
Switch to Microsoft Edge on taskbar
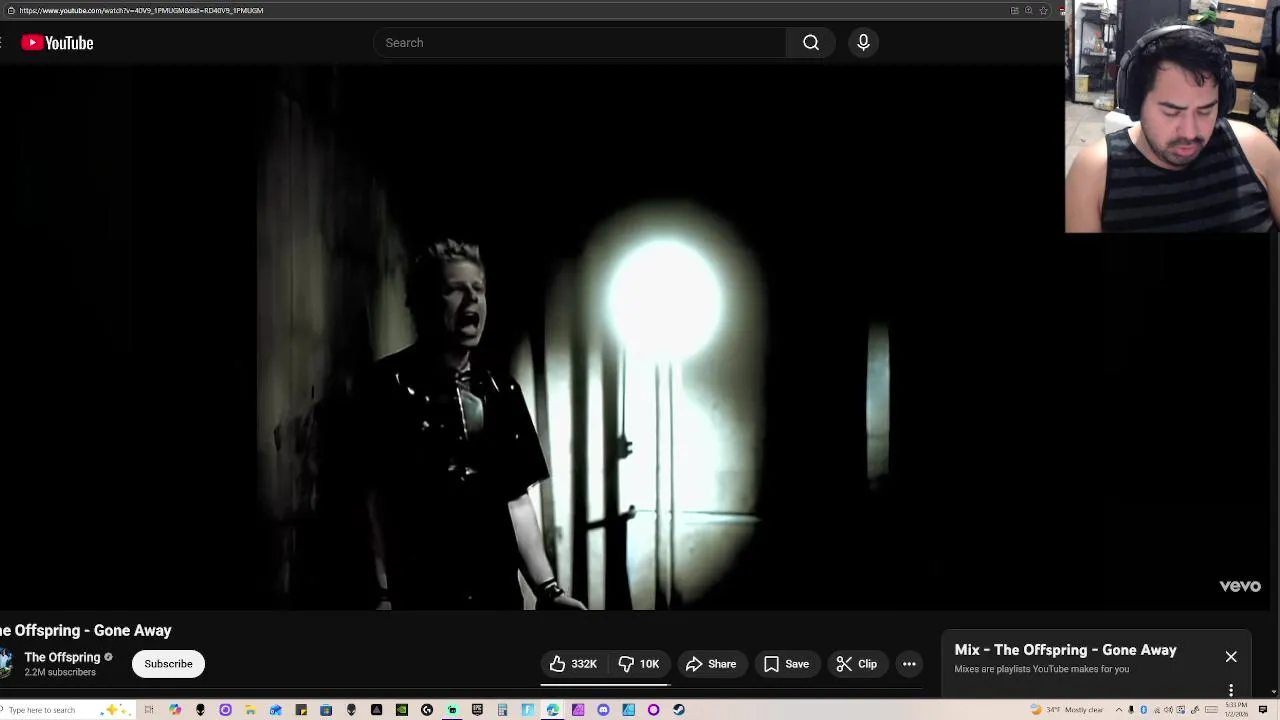552,710
